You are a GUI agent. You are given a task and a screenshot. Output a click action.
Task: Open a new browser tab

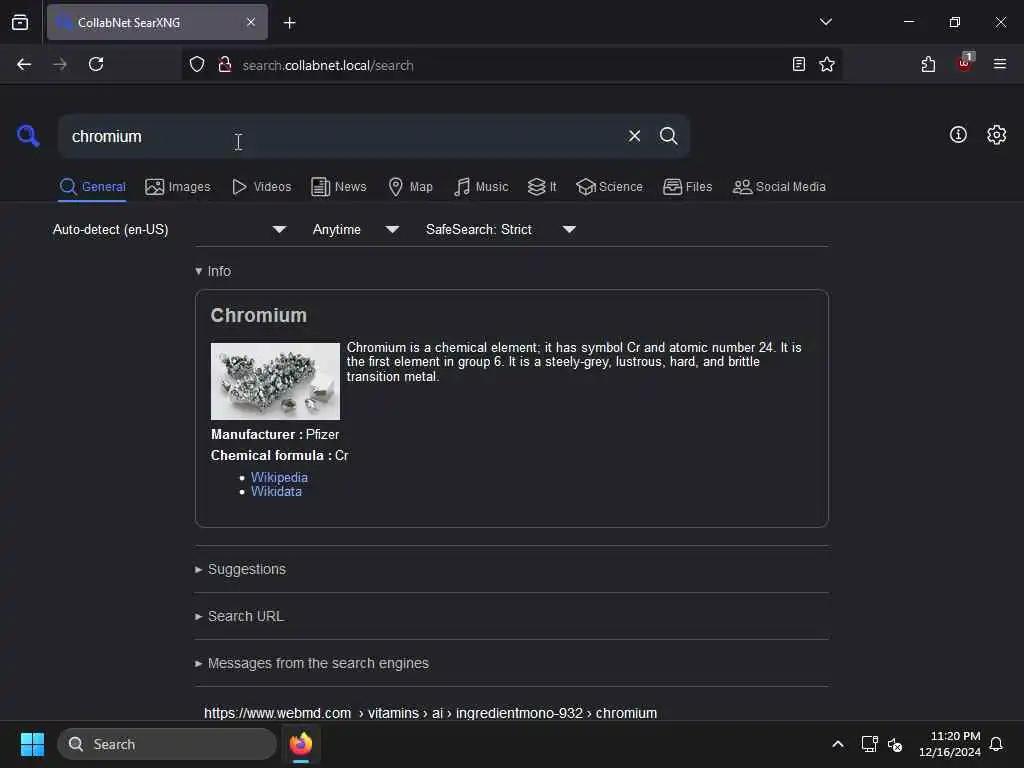point(289,23)
